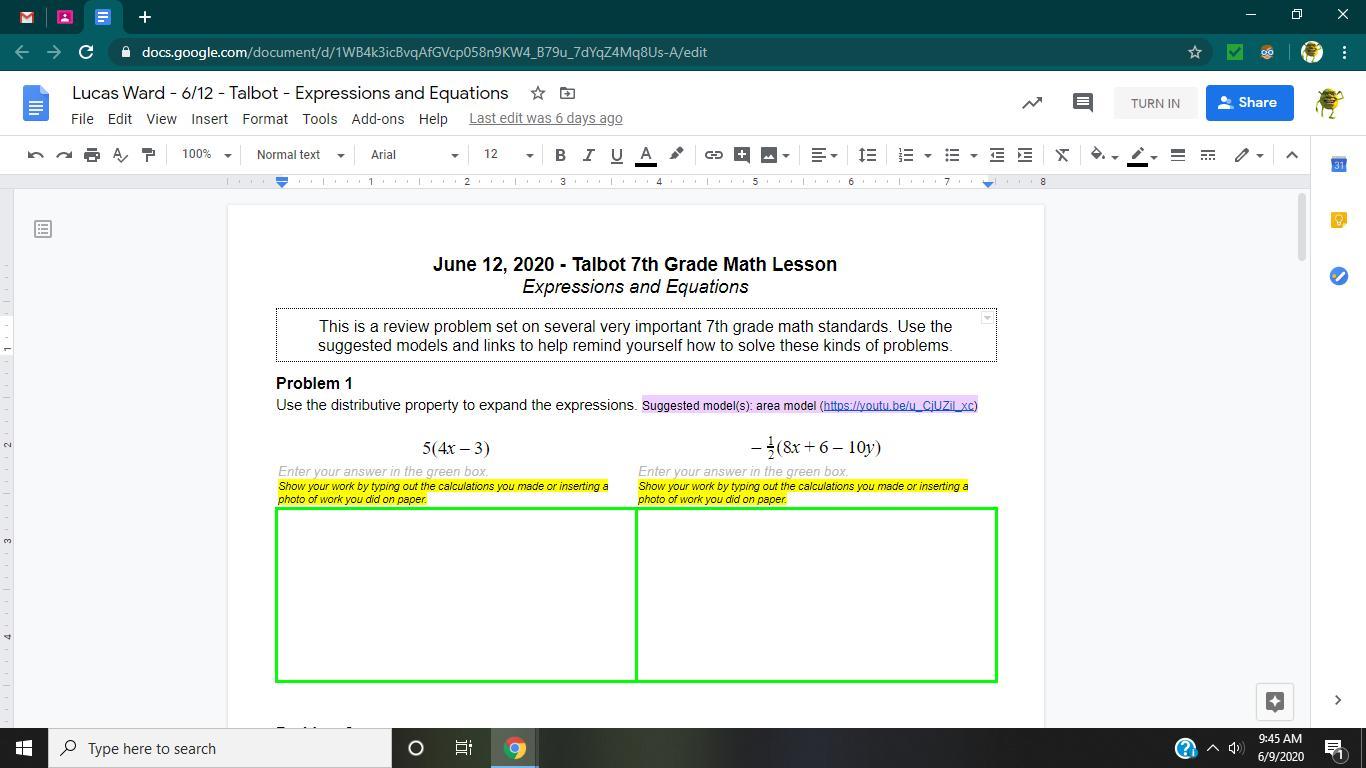Open the Format menu
Image resolution: width=1366 pixels, height=768 pixels.
click(265, 118)
